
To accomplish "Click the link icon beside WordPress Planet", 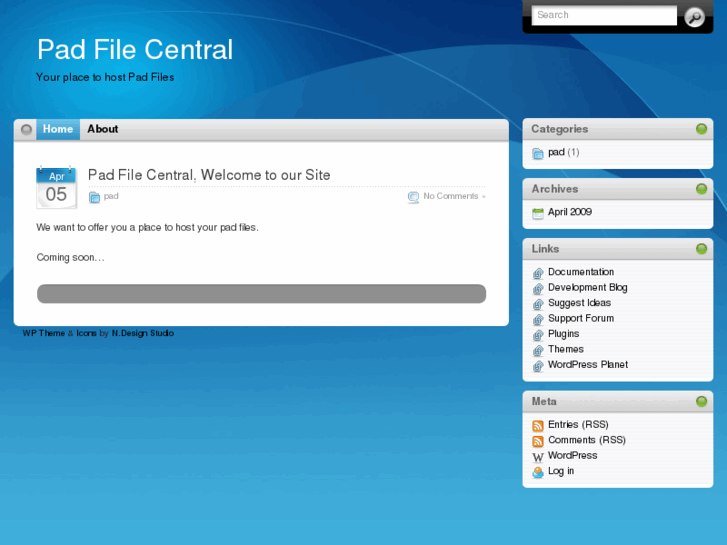I will 538,366.
